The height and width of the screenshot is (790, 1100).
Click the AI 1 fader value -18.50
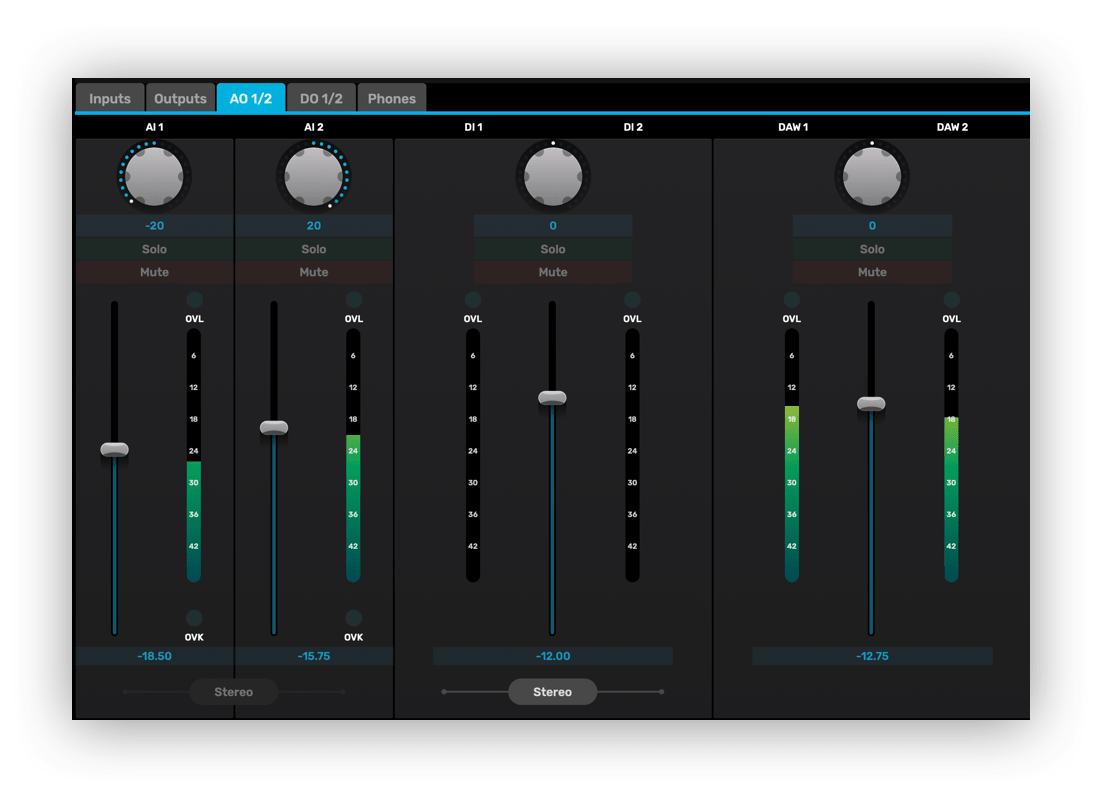coord(154,656)
